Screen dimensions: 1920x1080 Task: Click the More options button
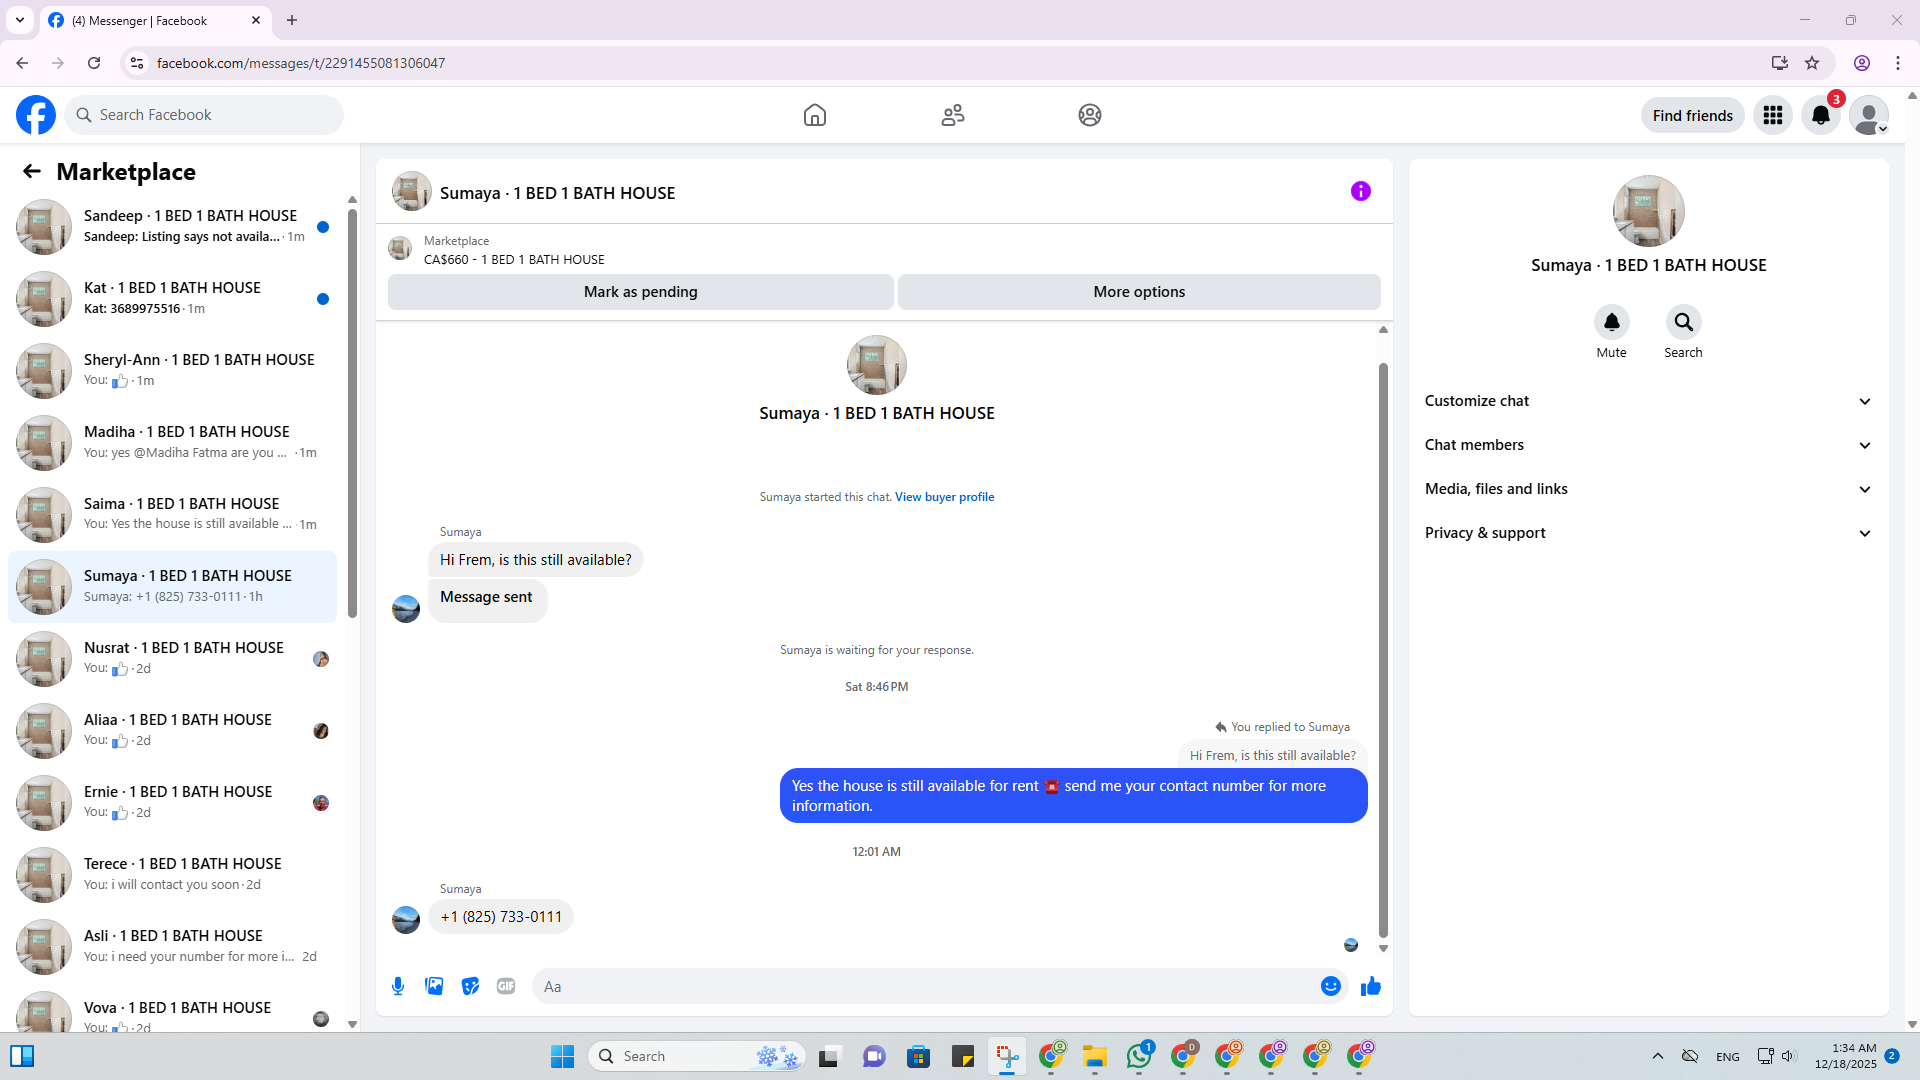pyautogui.click(x=1138, y=292)
